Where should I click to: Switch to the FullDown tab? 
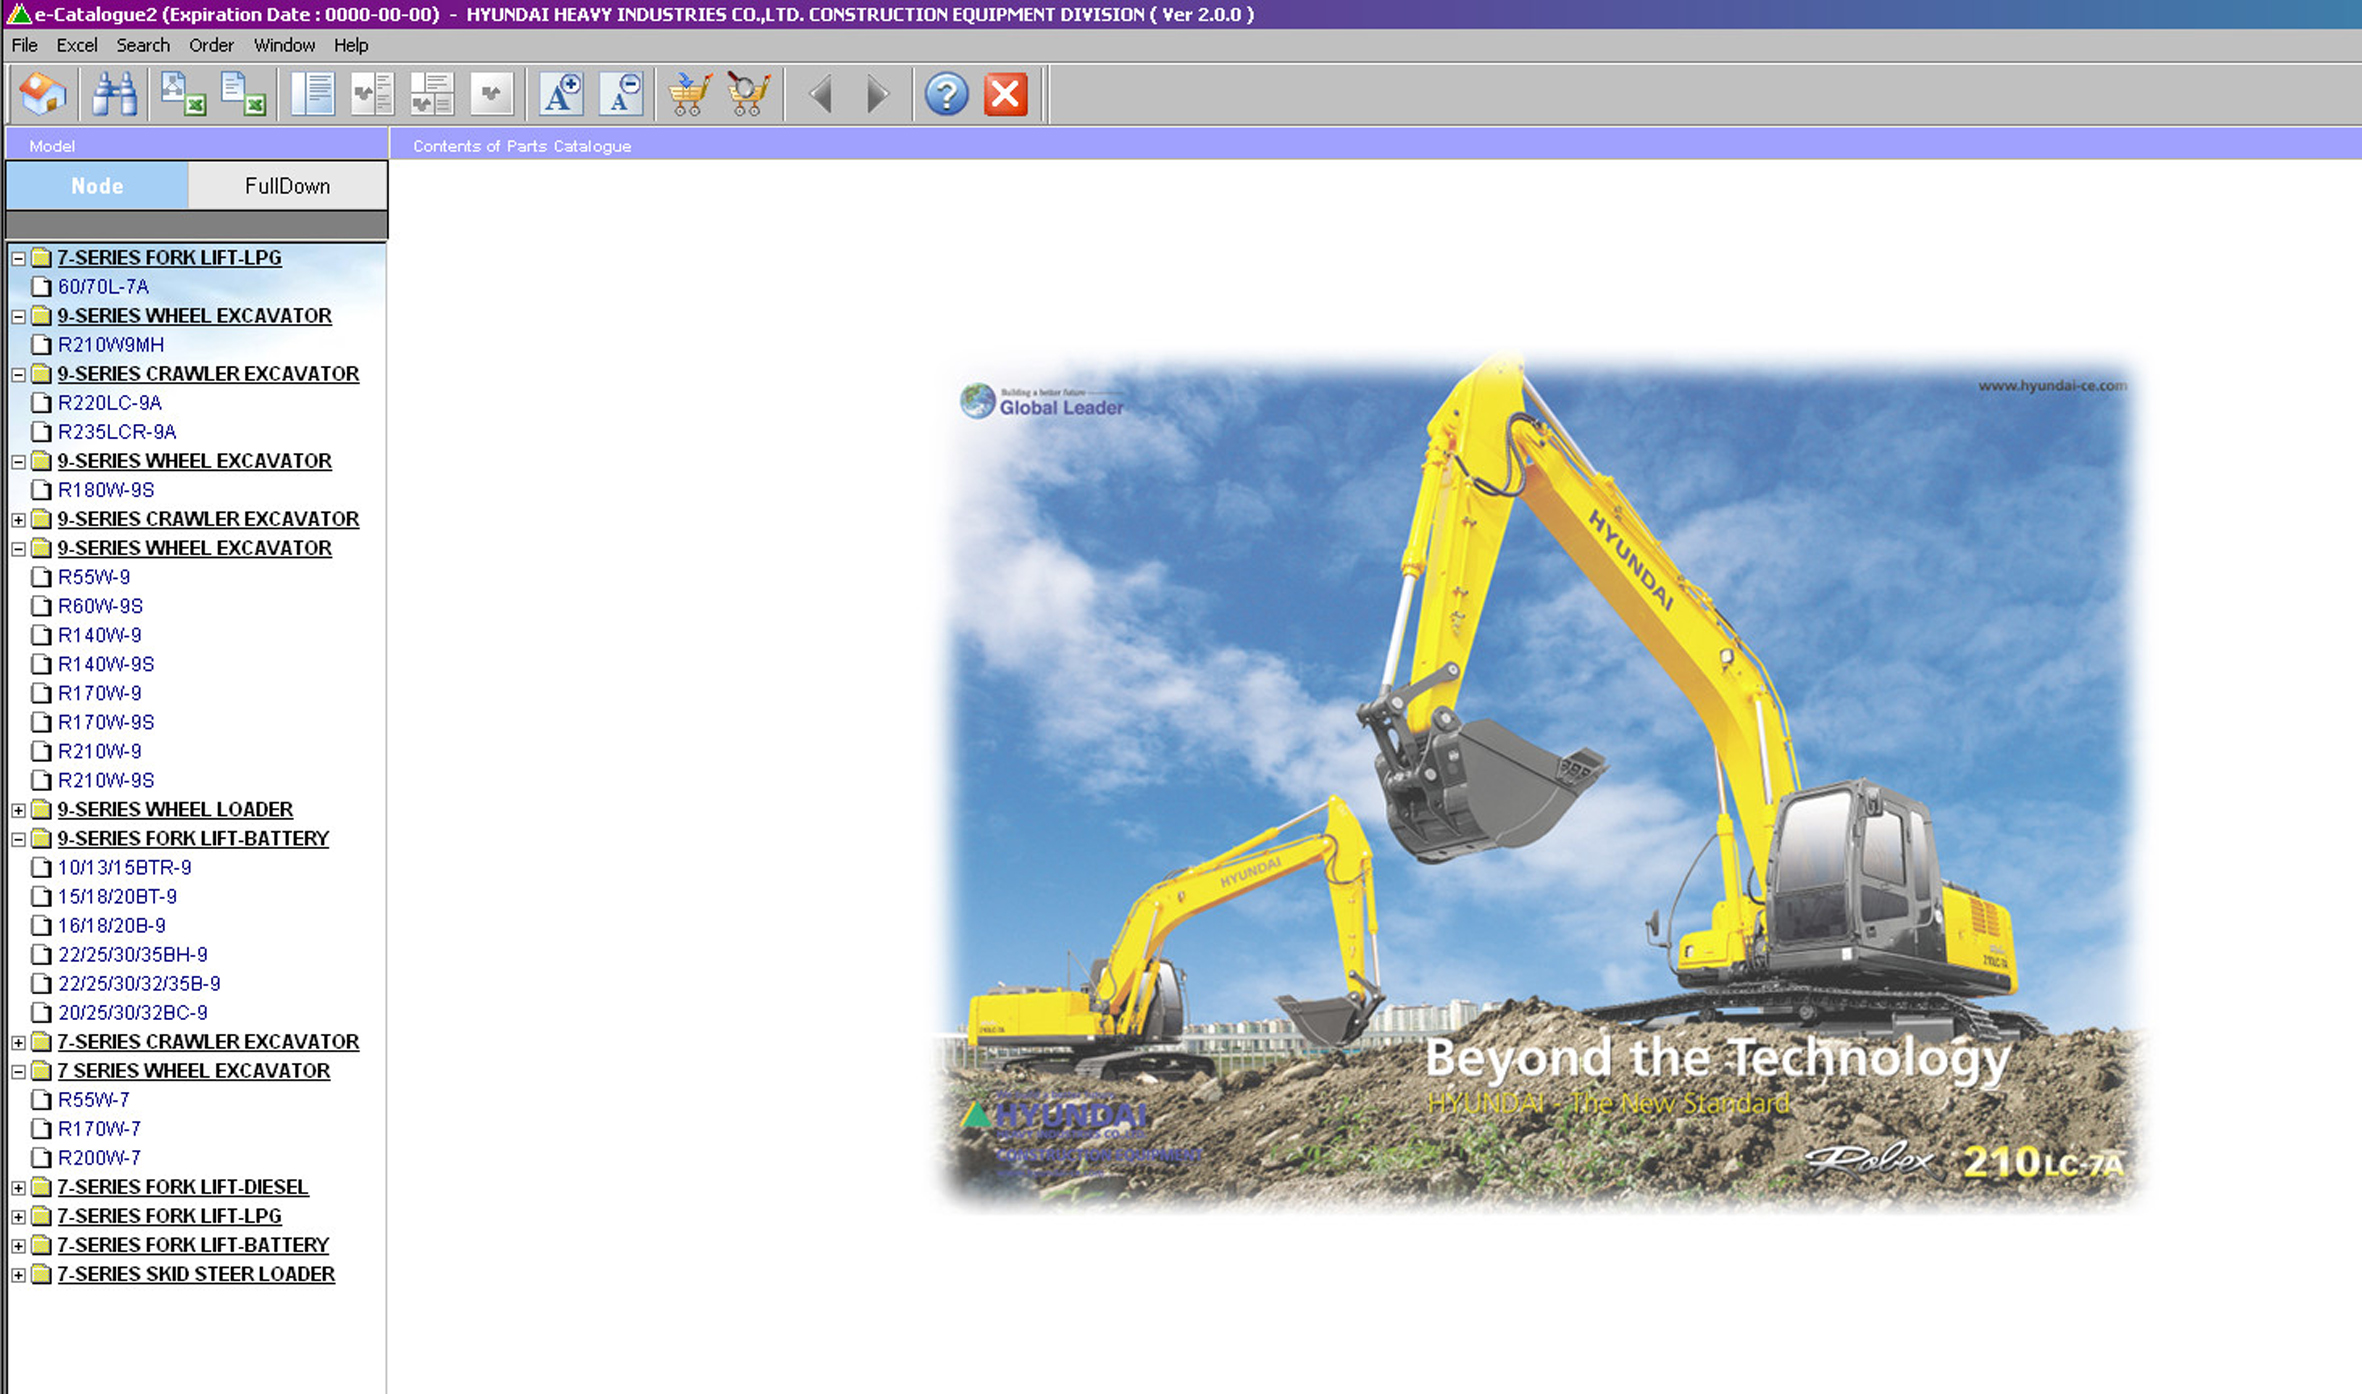(287, 186)
